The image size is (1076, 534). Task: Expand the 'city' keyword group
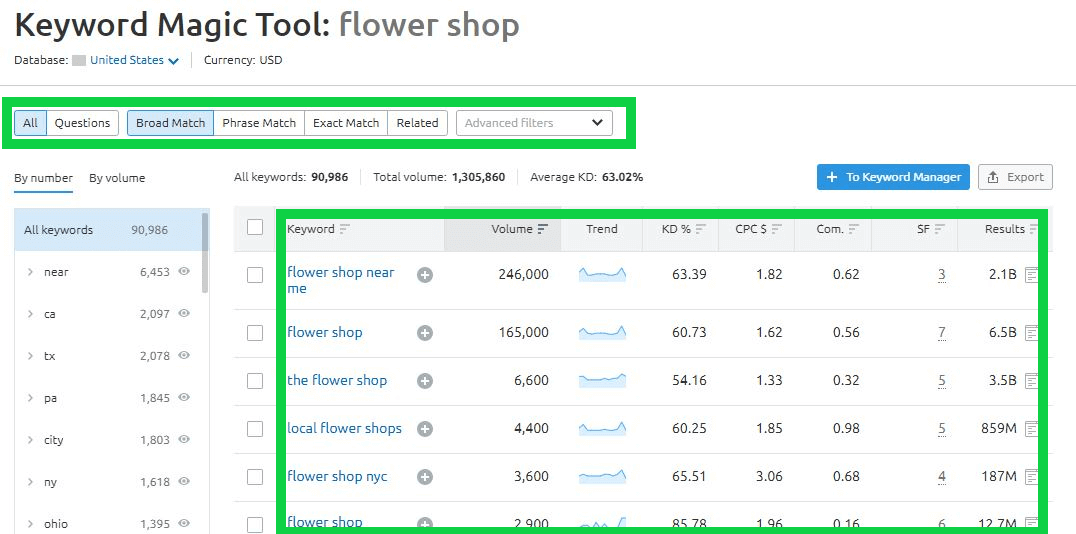(x=30, y=440)
